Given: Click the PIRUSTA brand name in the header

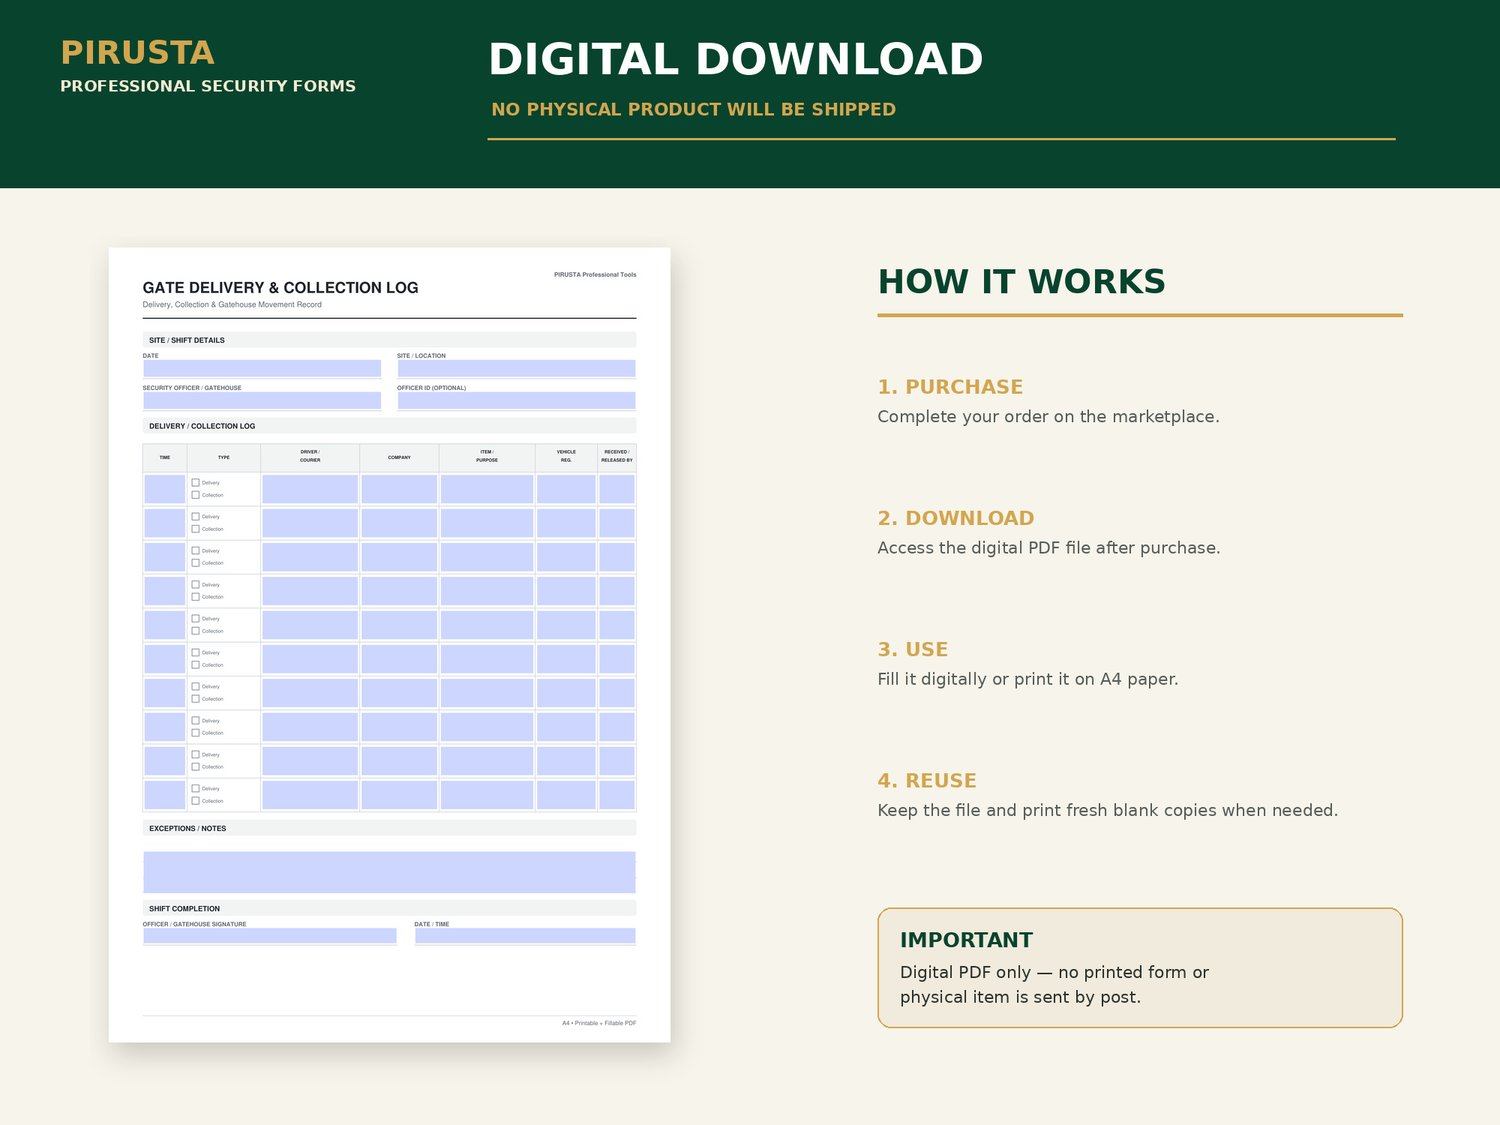Looking at the screenshot, I should click(x=137, y=53).
